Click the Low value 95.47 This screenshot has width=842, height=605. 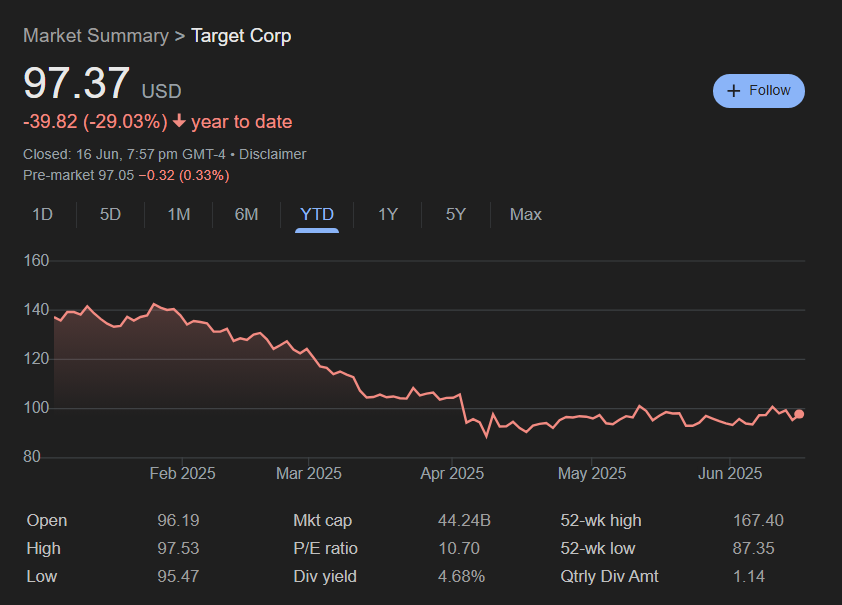pos(178,577)
